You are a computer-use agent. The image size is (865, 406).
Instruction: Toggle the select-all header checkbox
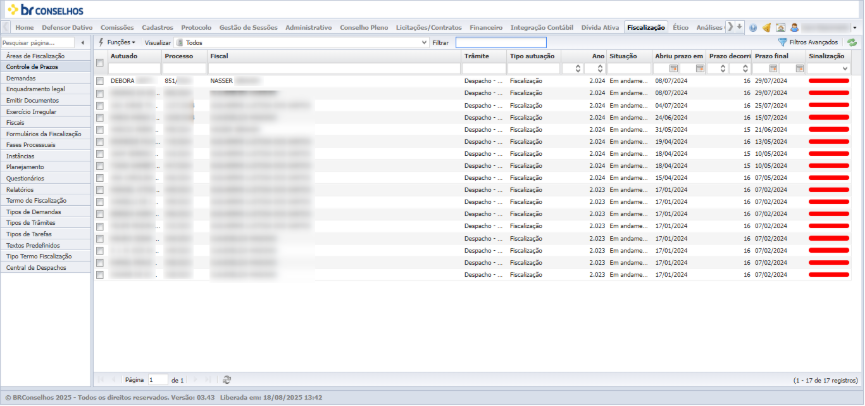(x=100, y=63)
